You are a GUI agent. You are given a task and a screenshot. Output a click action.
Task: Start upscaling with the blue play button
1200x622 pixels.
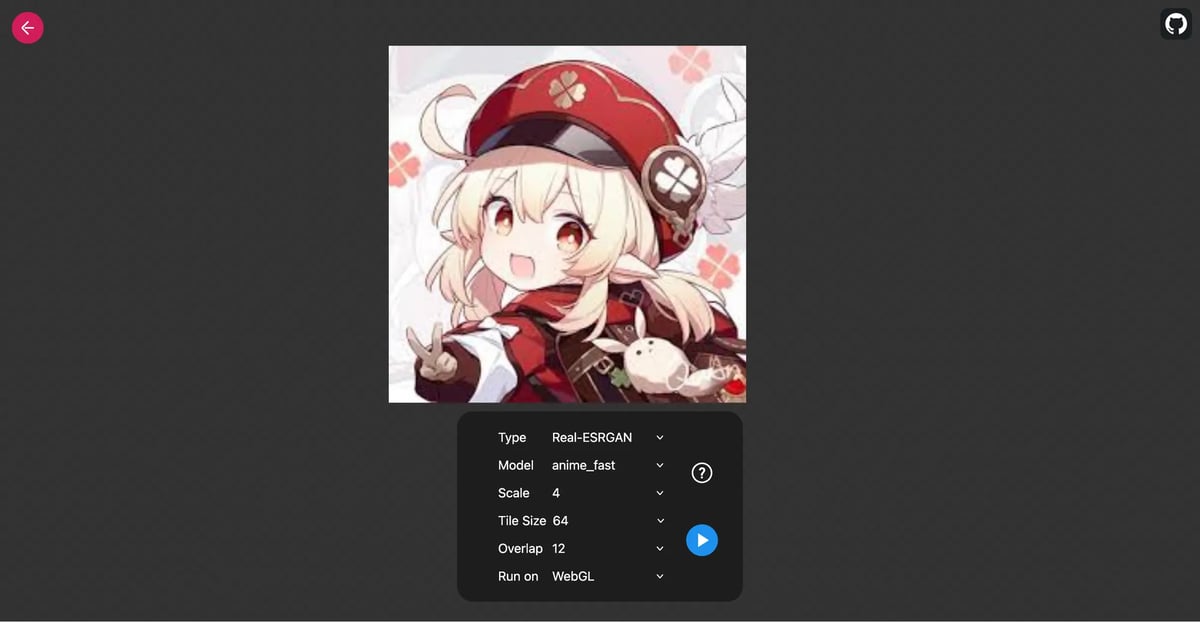(x=702, y=540)
